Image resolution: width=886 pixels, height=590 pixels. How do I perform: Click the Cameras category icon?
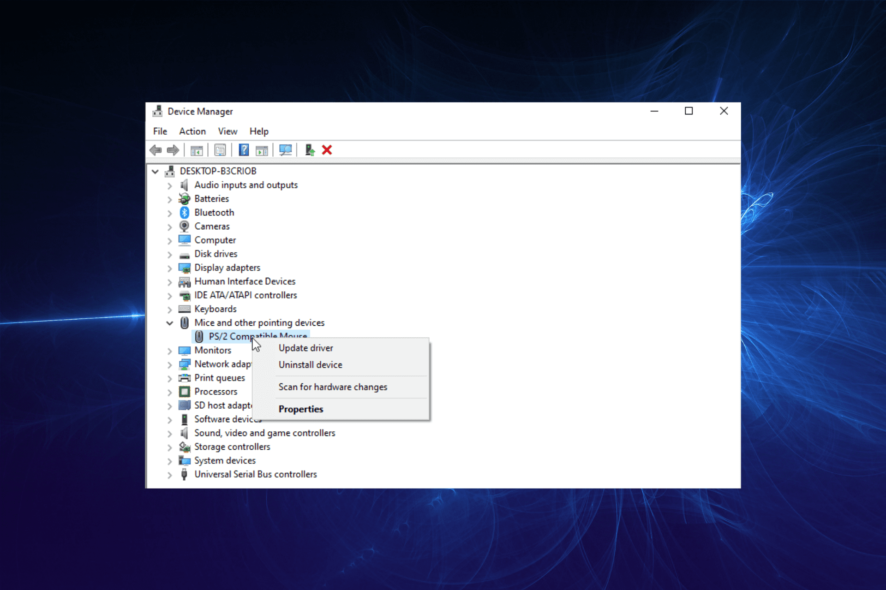[184, 226]
